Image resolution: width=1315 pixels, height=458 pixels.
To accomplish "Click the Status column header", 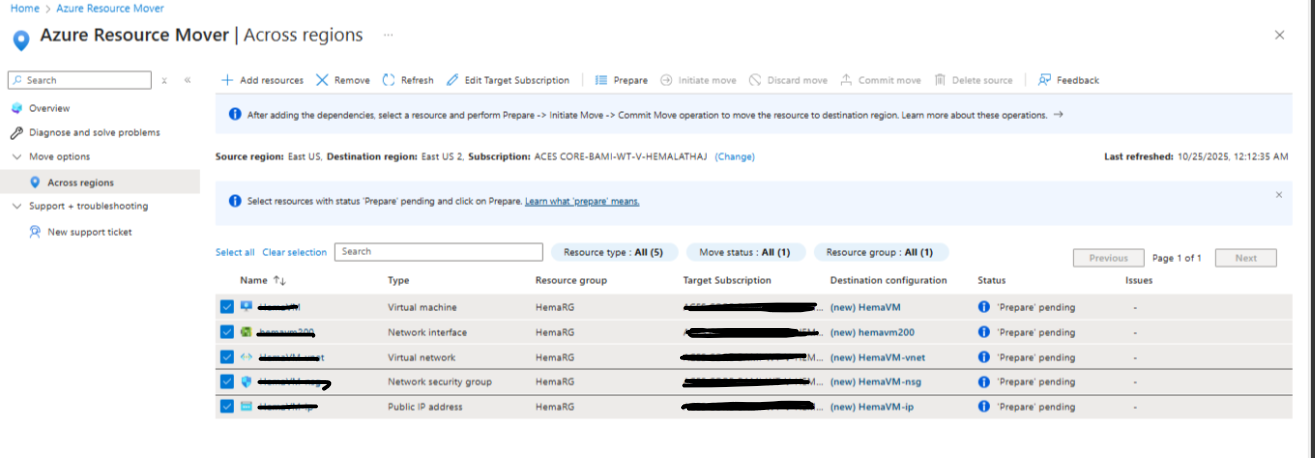I will click(991, 281).
